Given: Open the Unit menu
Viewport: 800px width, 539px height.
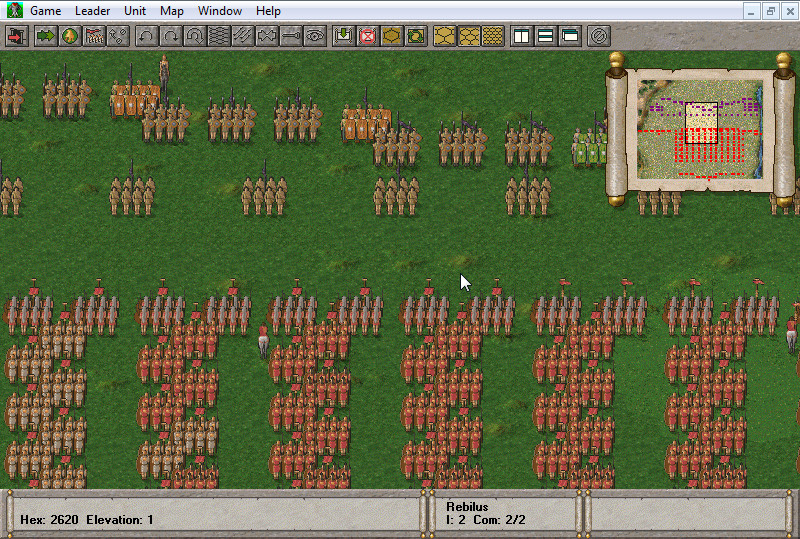Looking at the screenshot, I should coord(135,11).
